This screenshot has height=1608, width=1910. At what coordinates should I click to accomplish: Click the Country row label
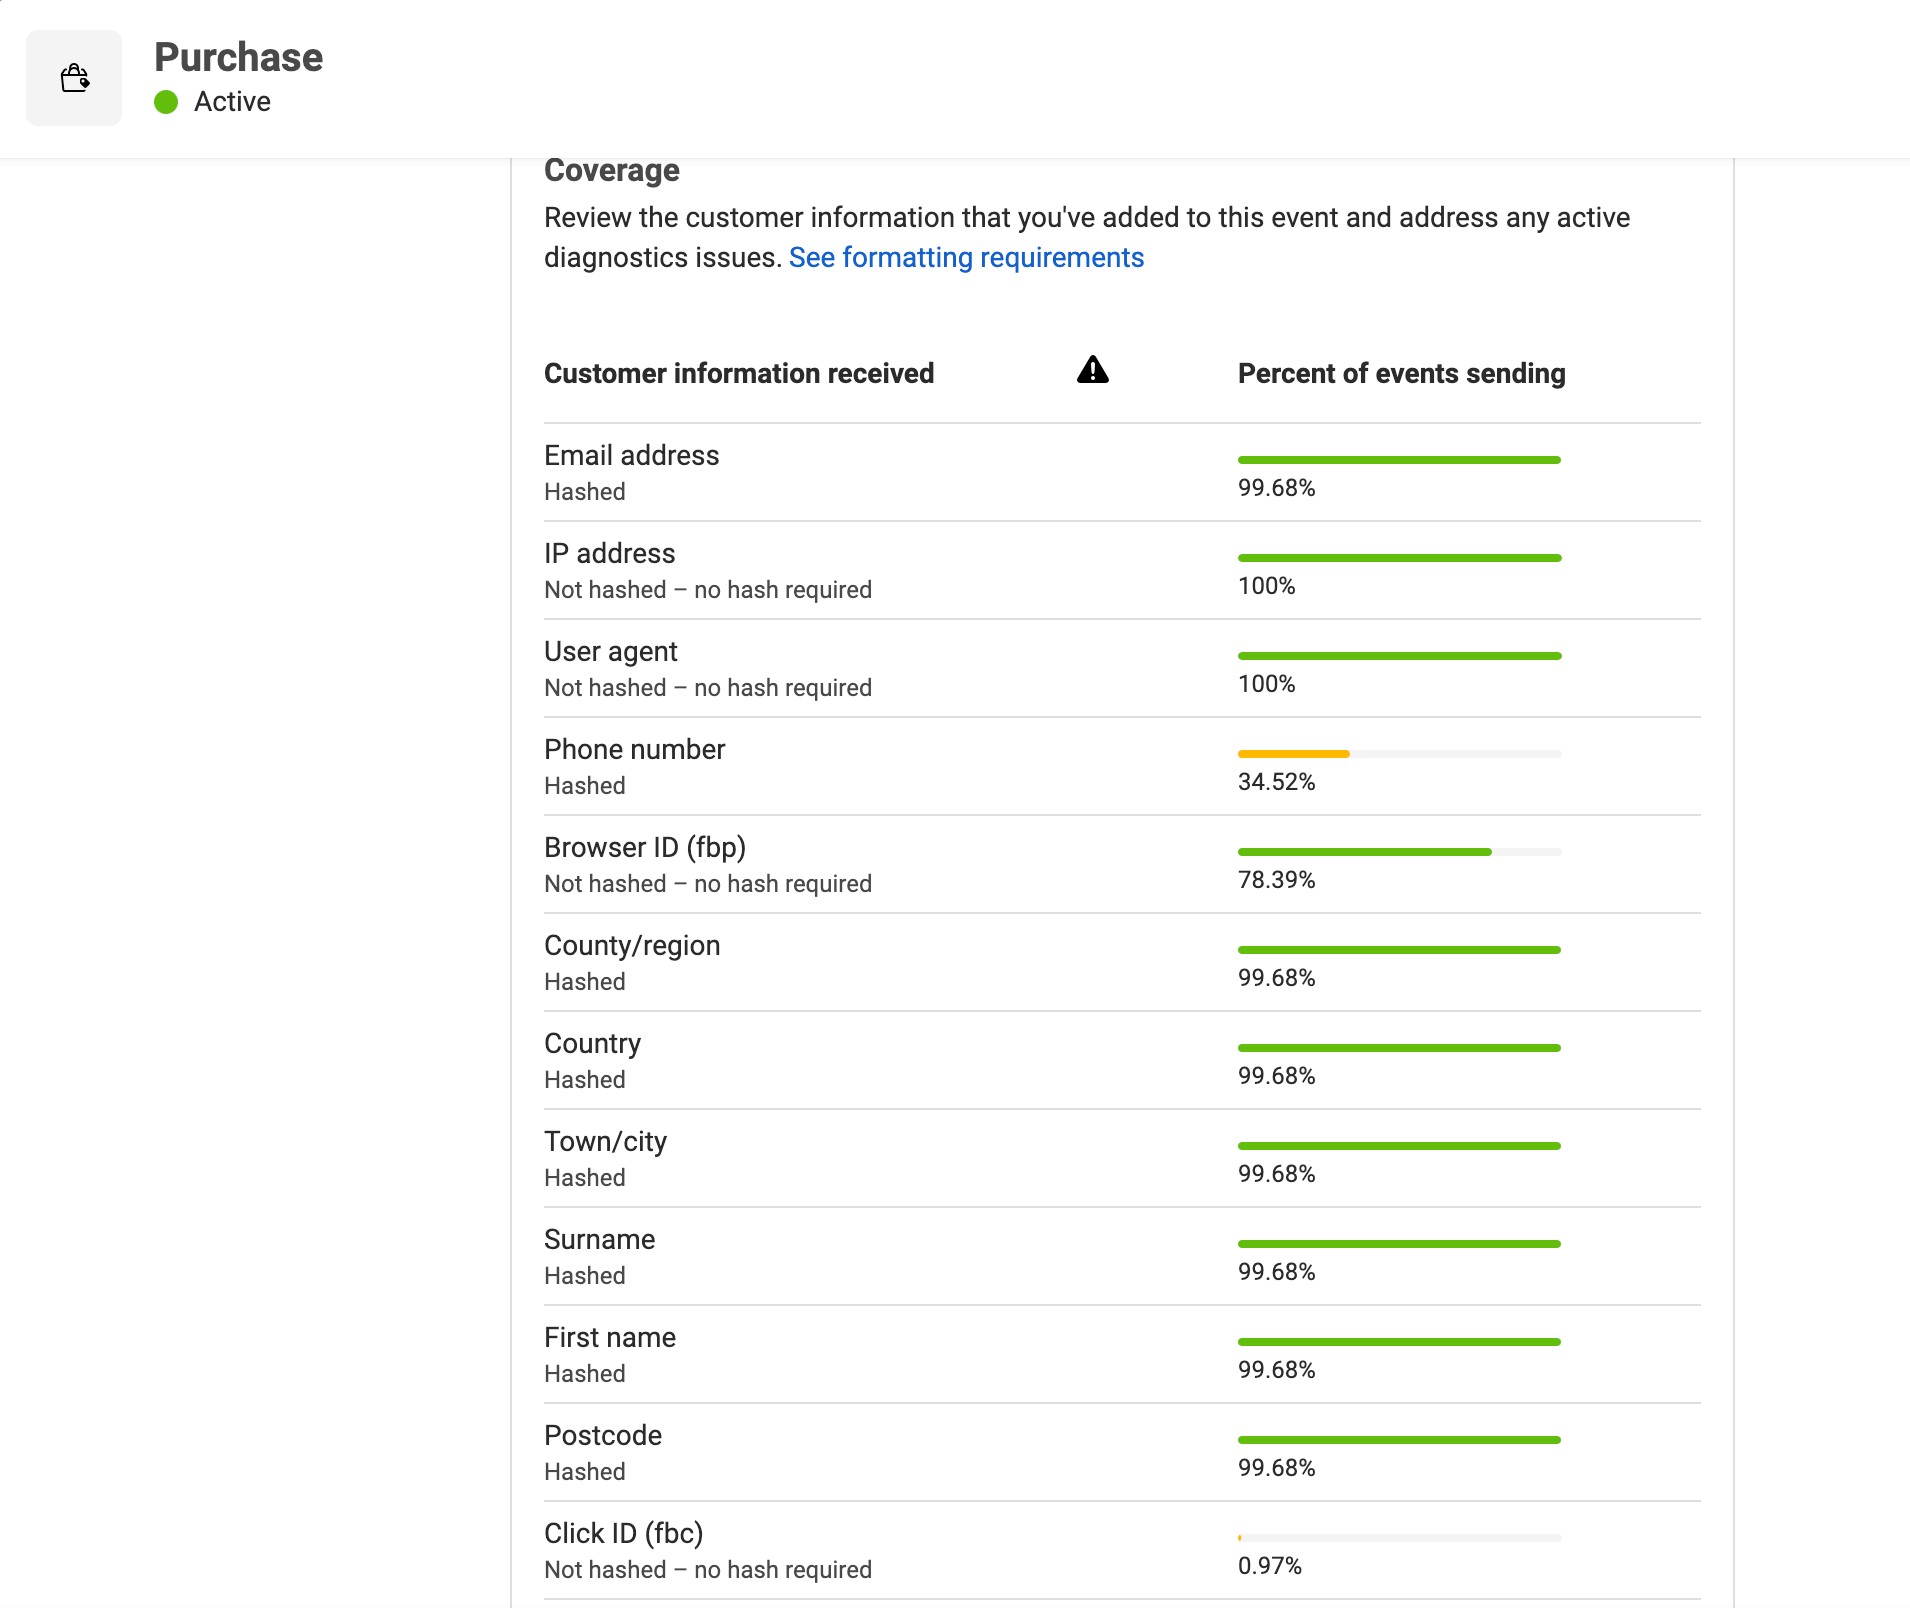(592, 1044)
